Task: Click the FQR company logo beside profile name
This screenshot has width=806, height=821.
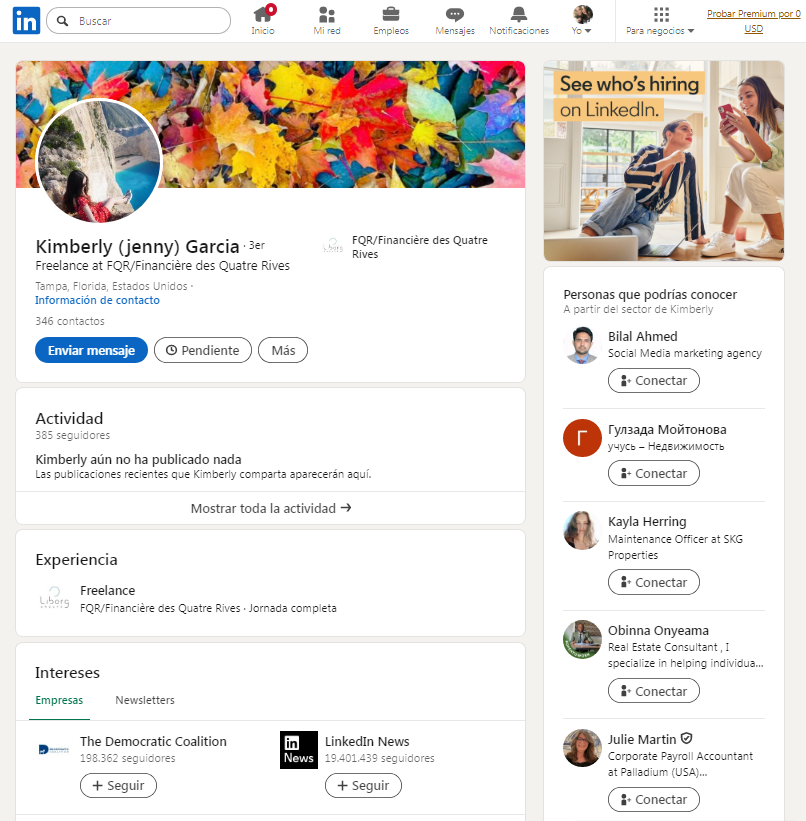Action: pos(333,245)
